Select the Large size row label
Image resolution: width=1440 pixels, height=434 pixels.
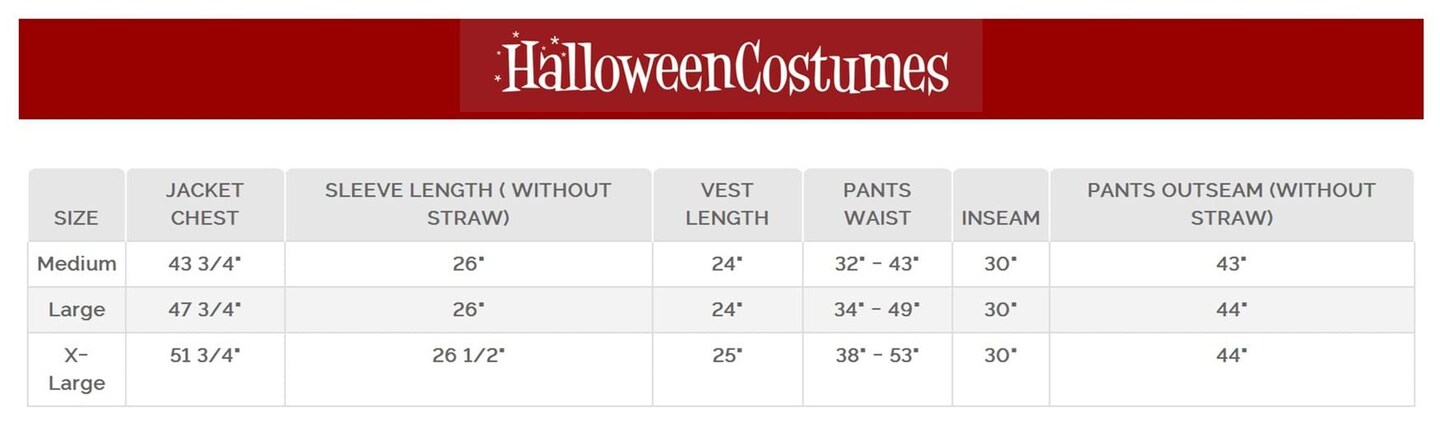point(76,310)
